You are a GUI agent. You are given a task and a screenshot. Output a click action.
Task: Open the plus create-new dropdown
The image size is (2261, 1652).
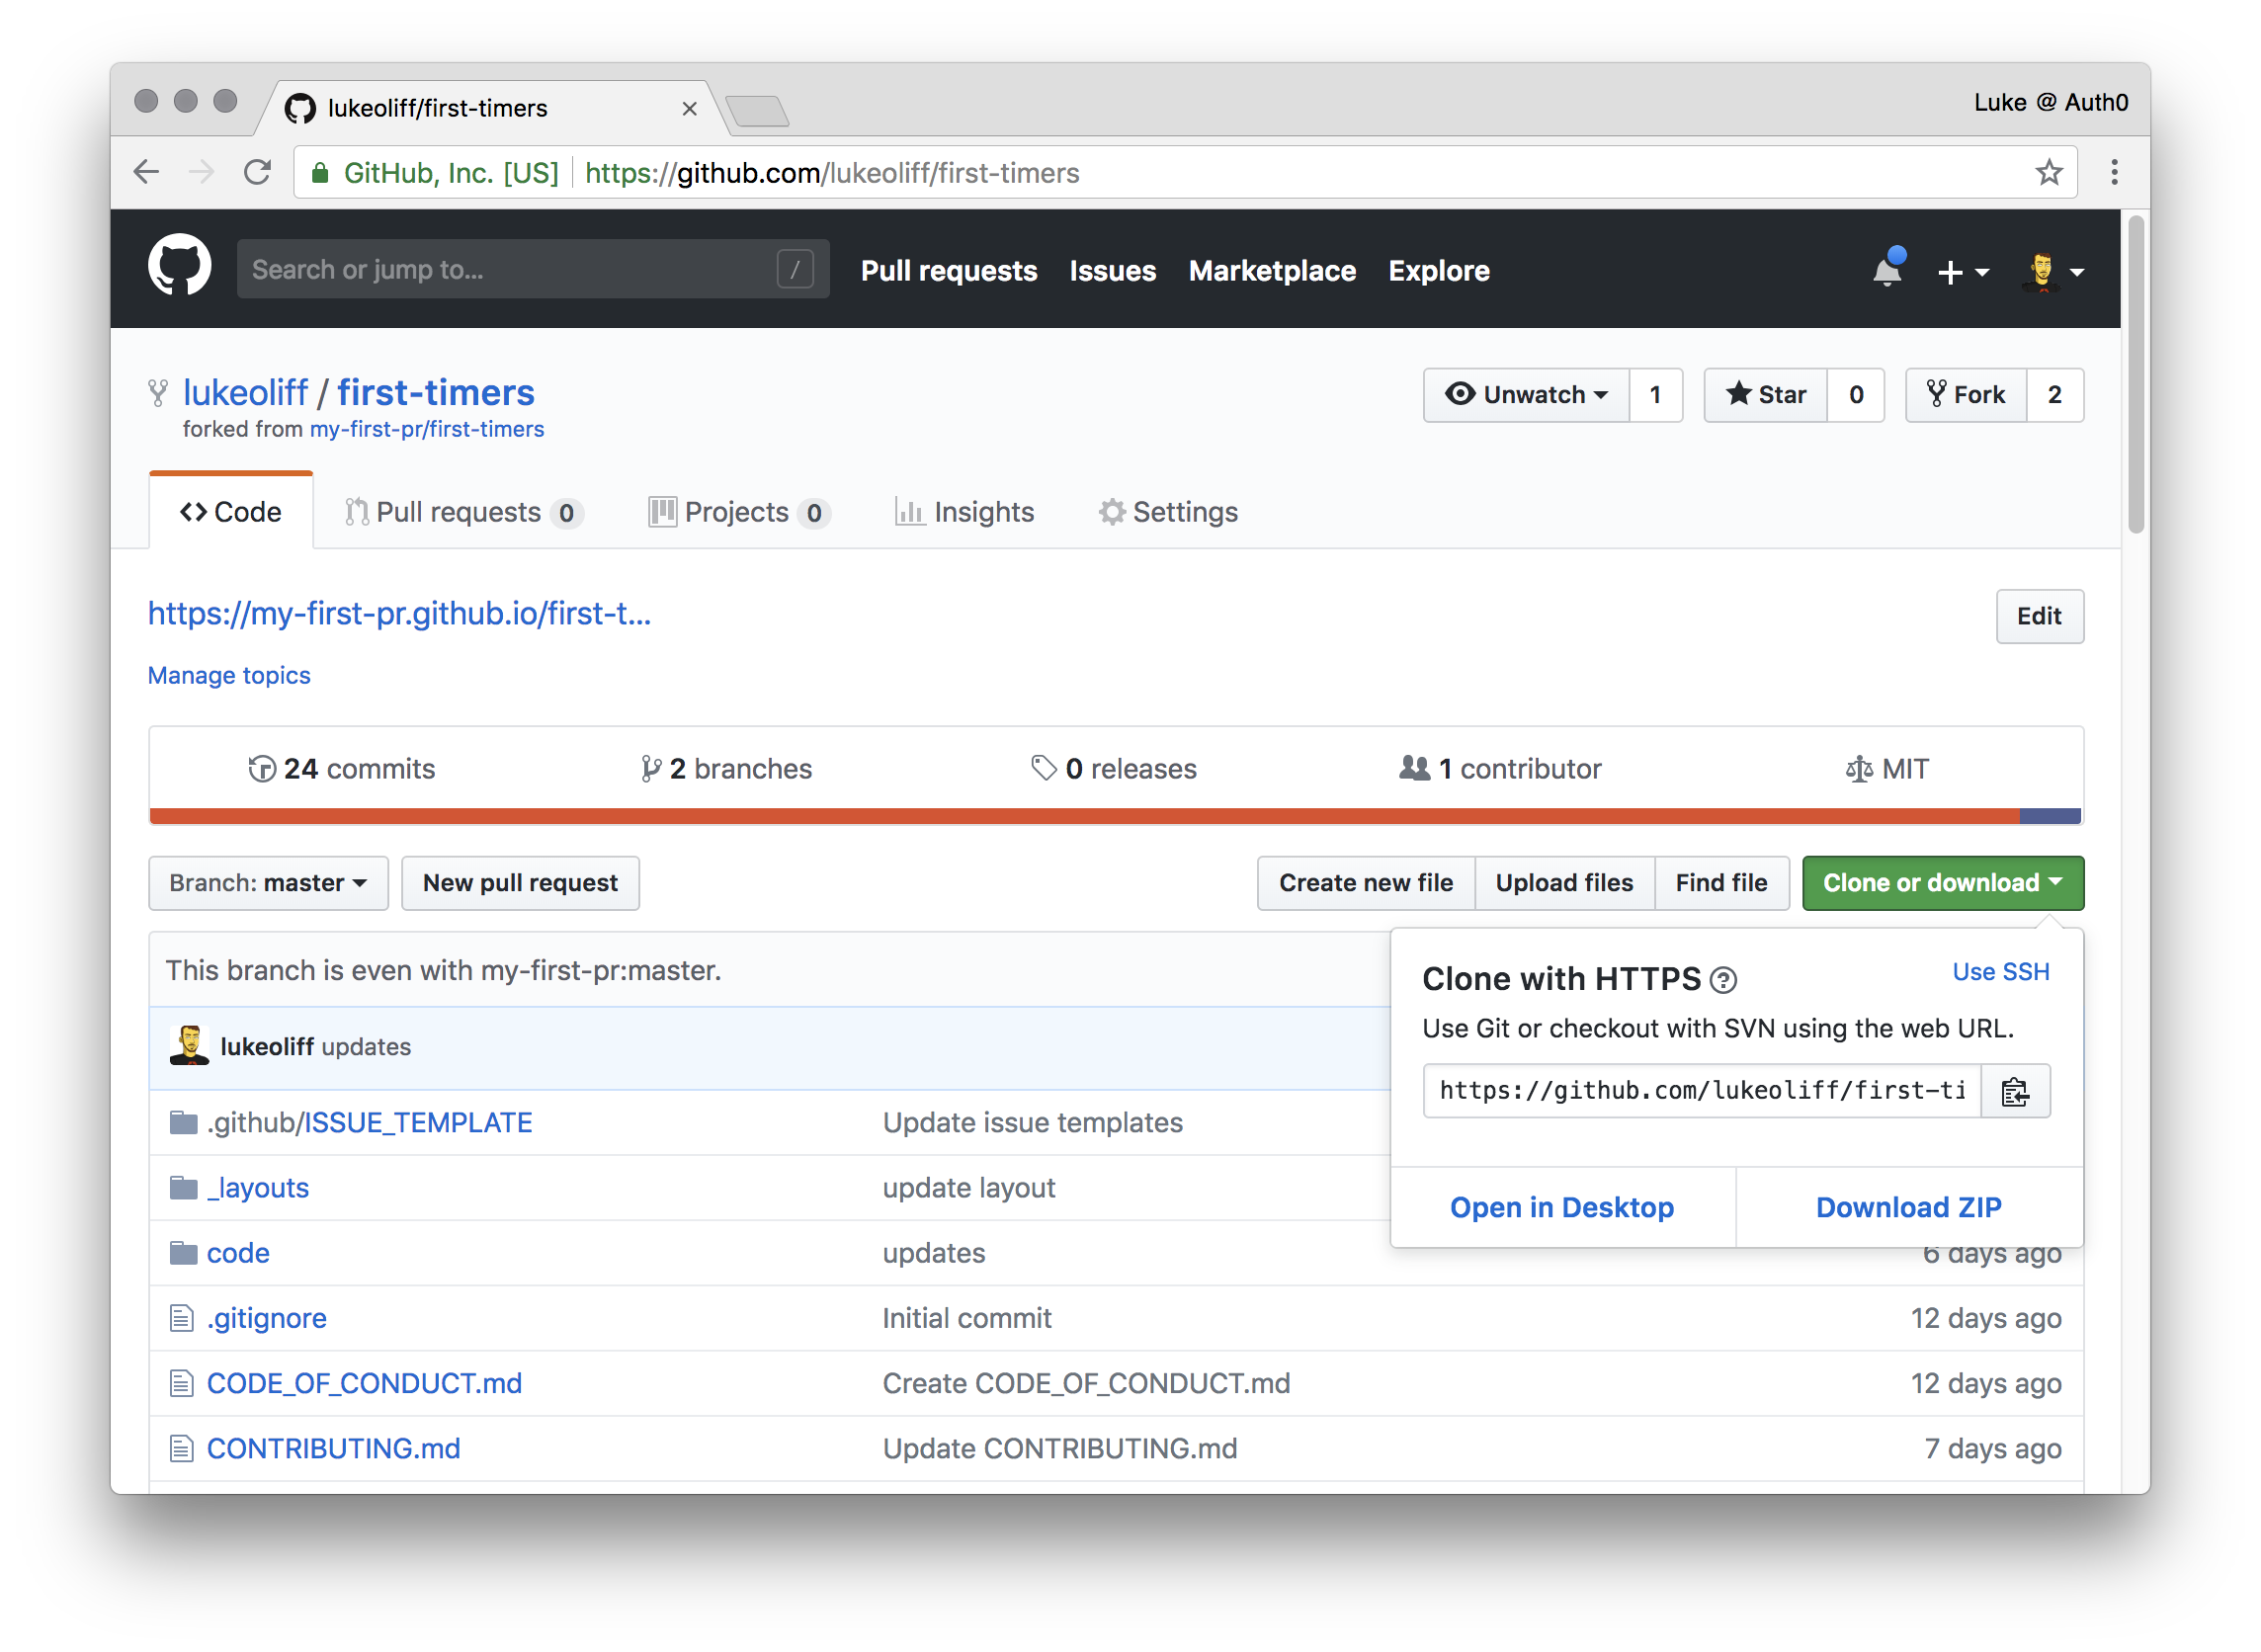pos(1962,271)
